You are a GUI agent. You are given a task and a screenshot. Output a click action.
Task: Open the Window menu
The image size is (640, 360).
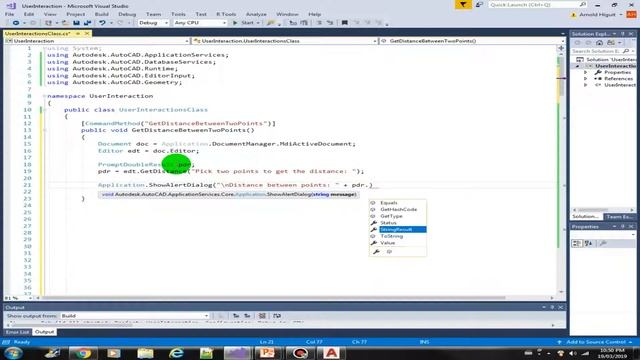287,14
